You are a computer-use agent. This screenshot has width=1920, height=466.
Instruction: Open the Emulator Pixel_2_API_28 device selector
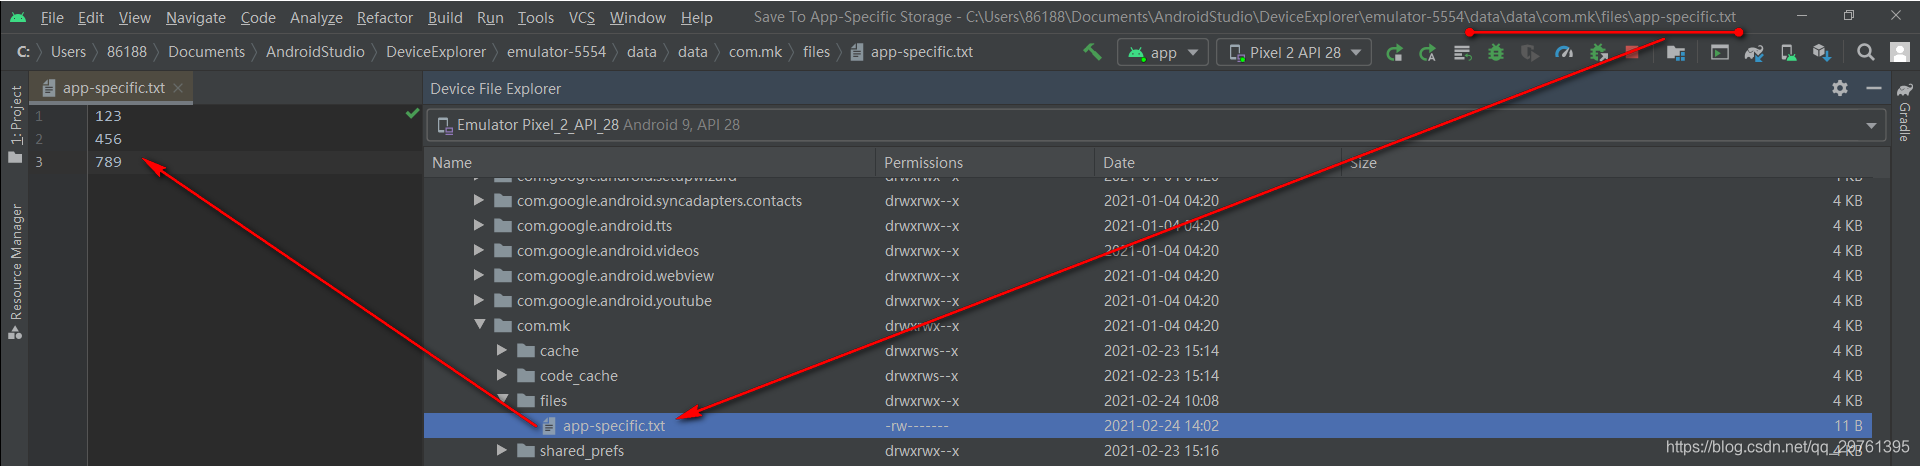[x=1156, y=125]
